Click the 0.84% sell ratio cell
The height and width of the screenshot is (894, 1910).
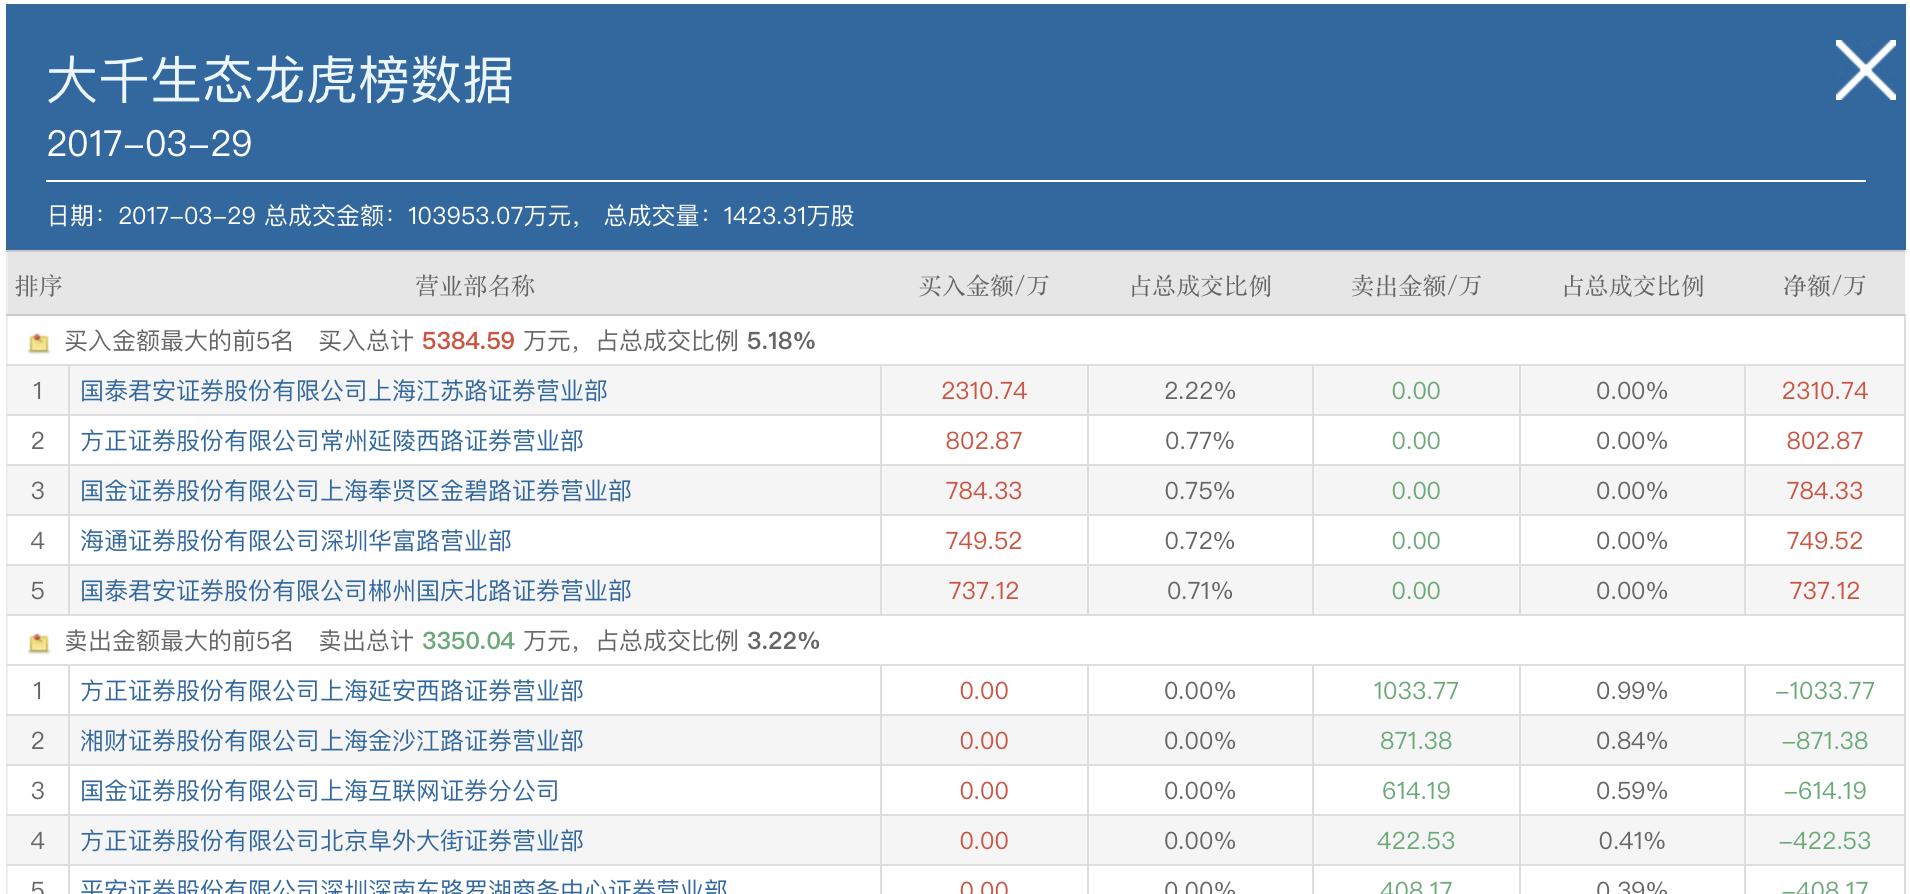1632,741
